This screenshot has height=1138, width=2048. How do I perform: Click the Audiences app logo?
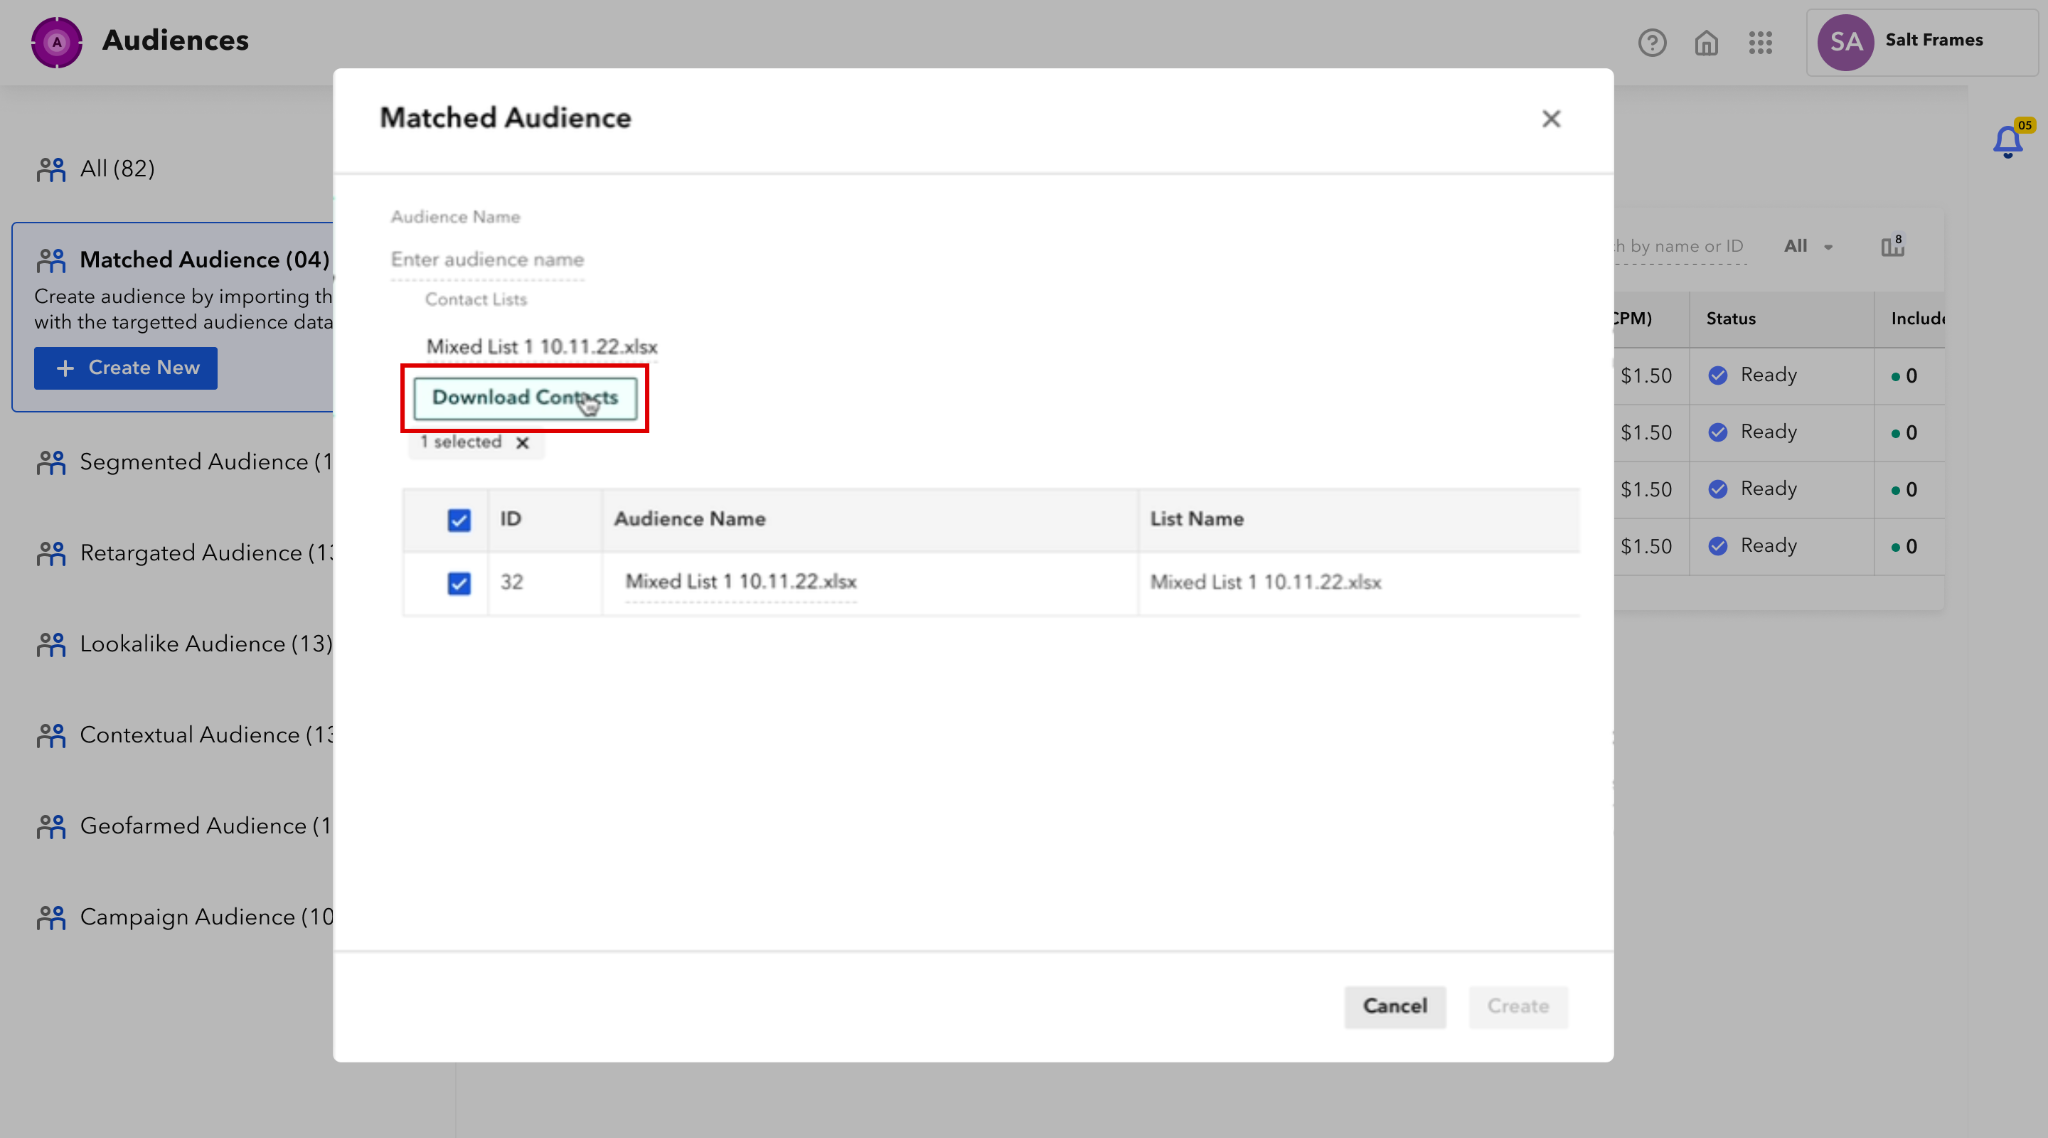pos(57,42)
